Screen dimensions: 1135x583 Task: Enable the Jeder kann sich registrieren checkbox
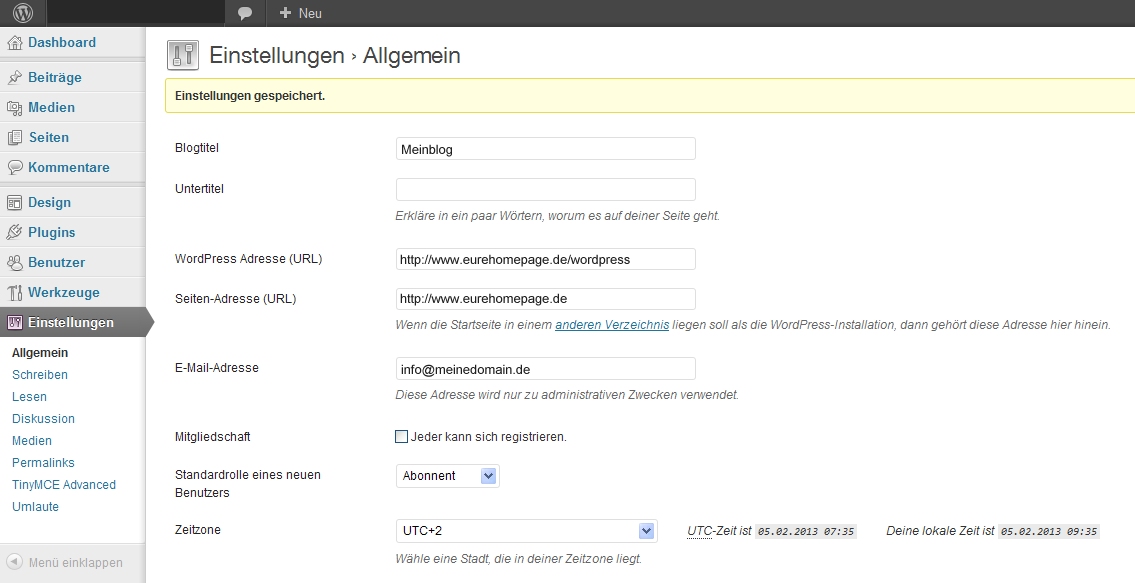(401, 436)
